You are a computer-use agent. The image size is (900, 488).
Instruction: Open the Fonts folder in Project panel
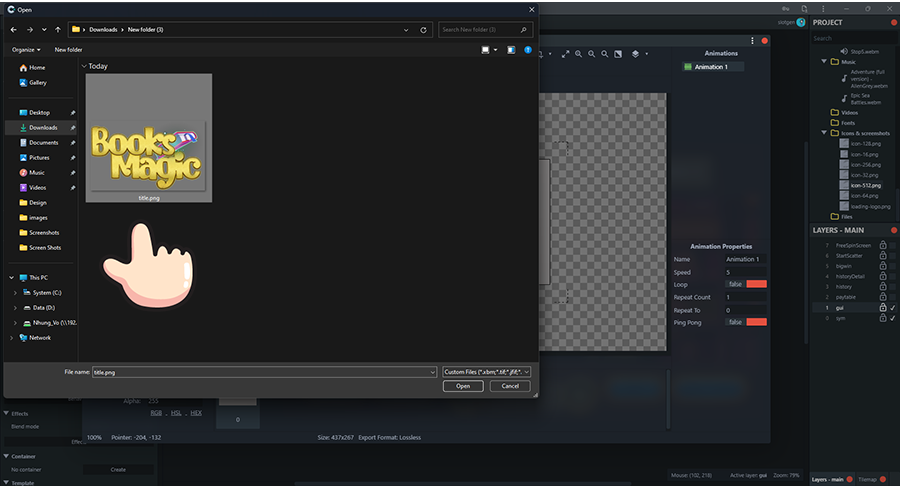[x=843, y=123]
